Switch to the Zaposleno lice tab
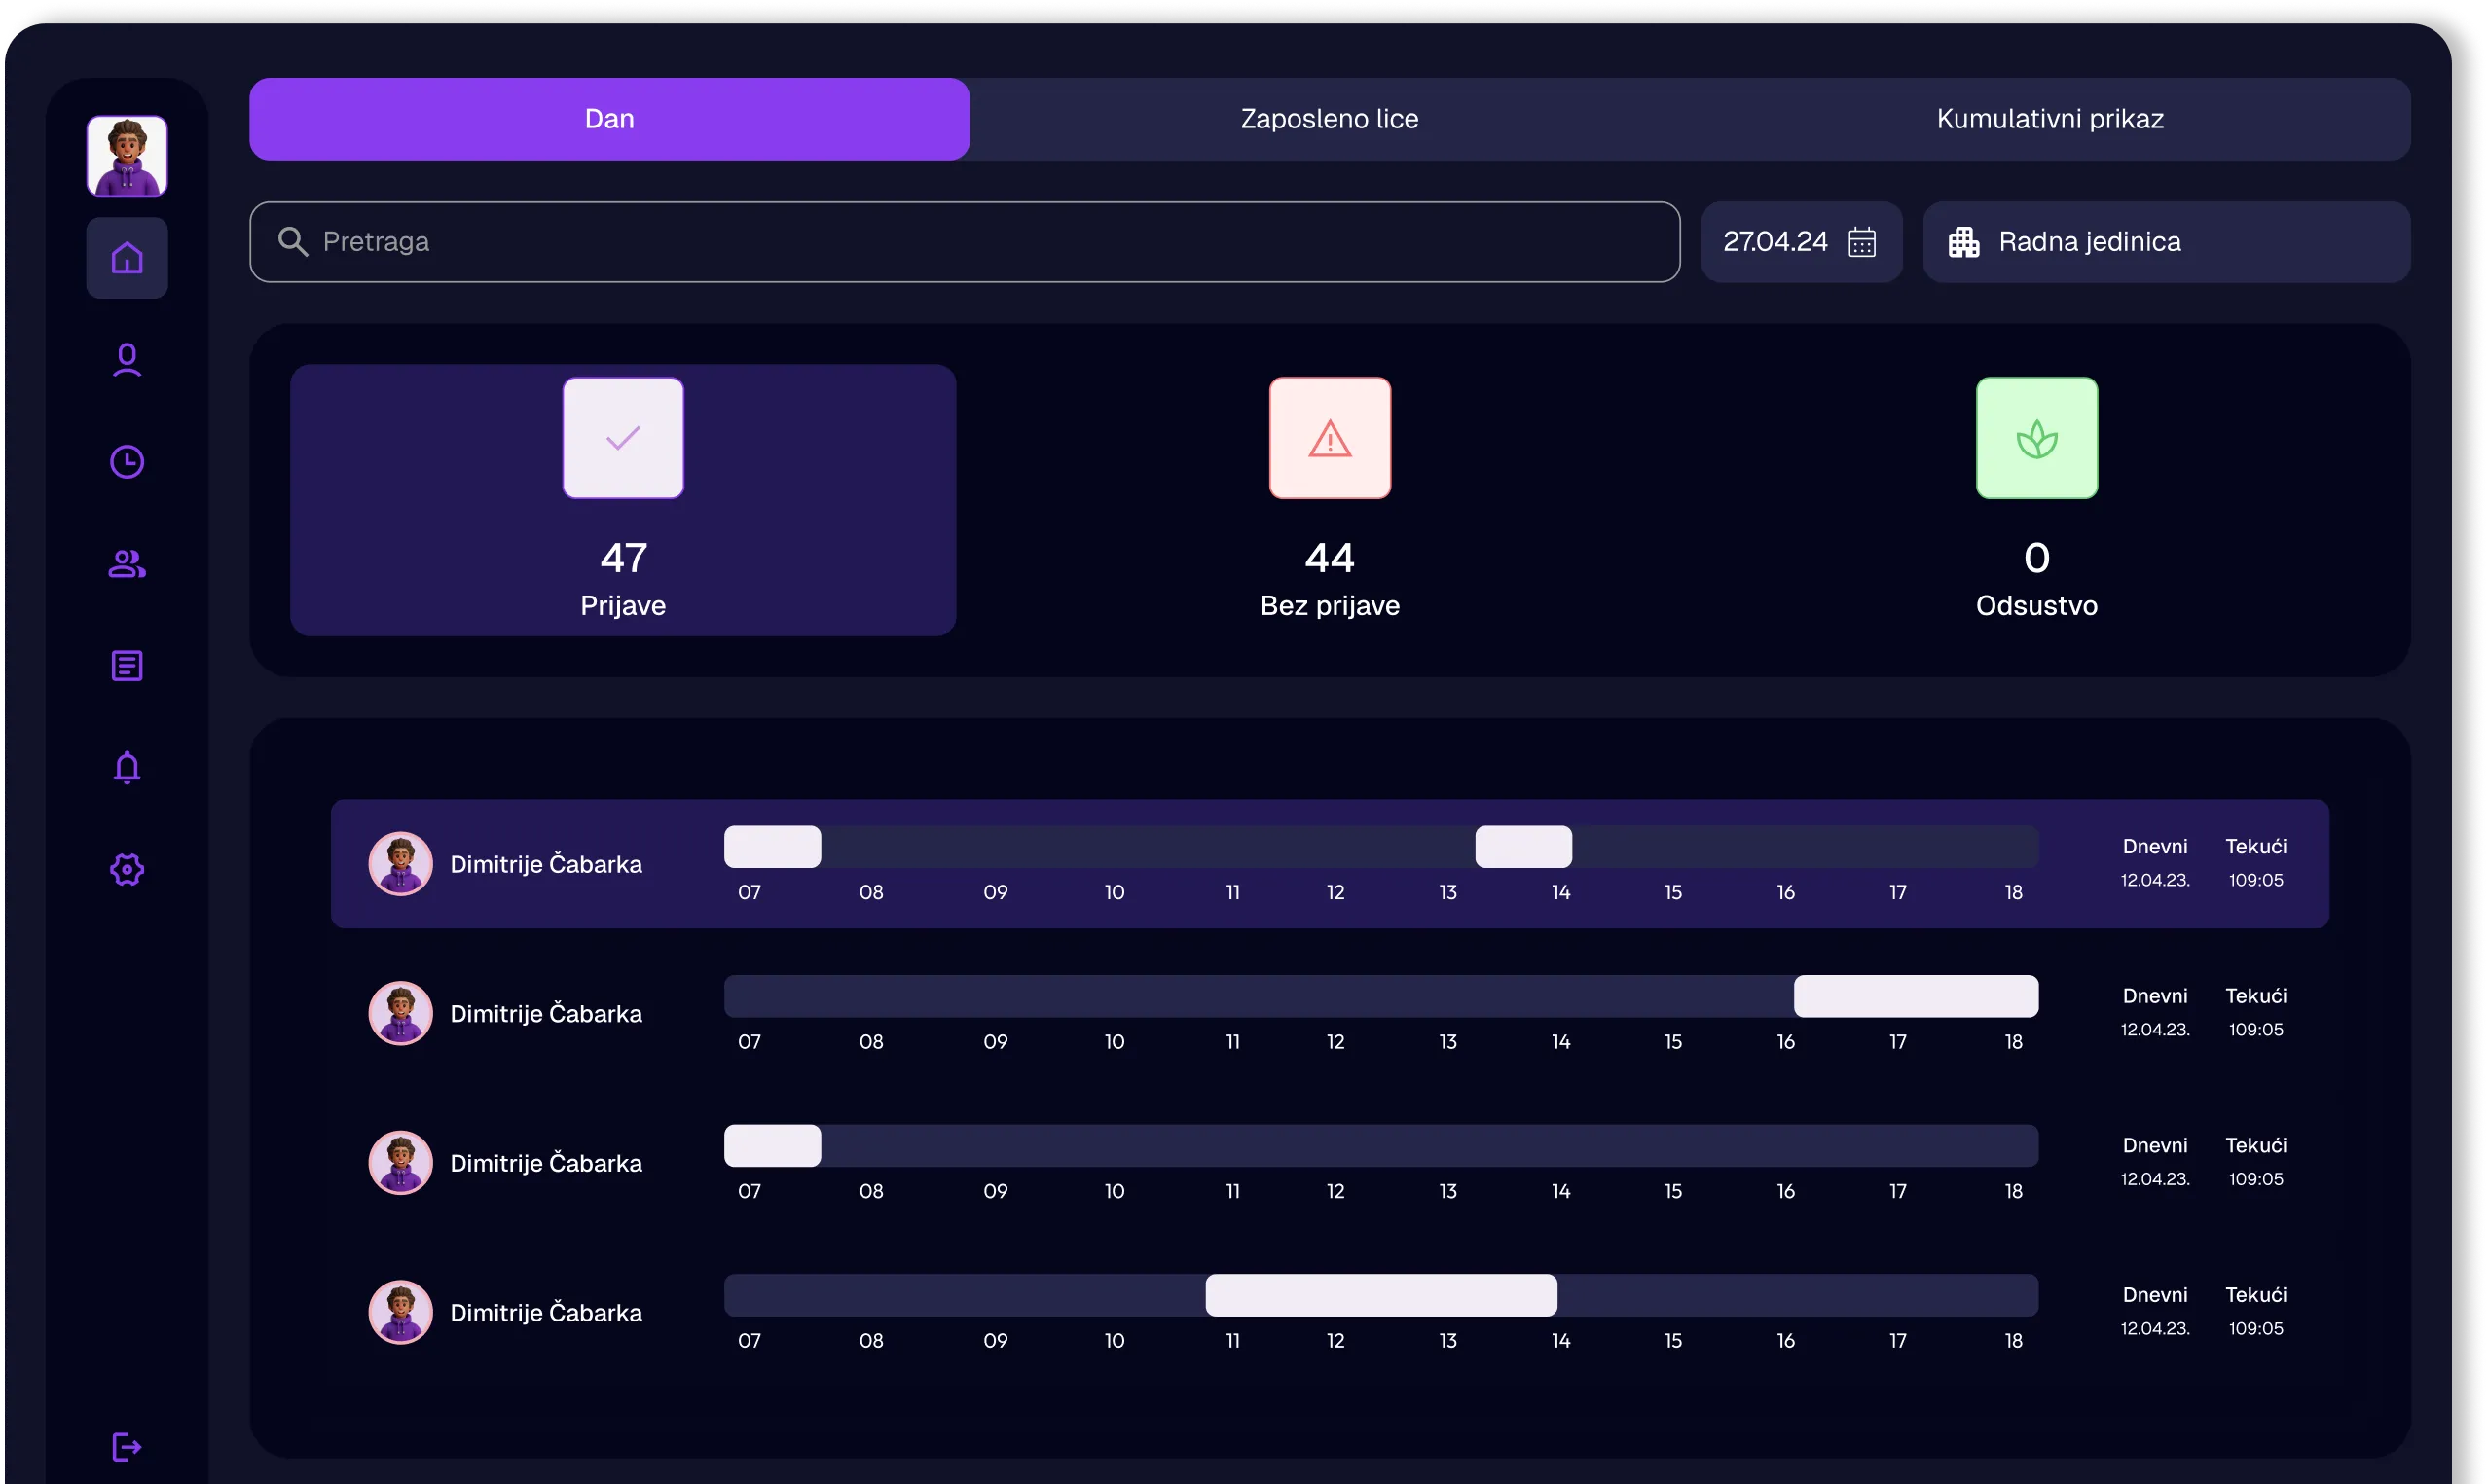Image resolution: width=2488 pixels, height=1484 pixels. coord(1329,119)
